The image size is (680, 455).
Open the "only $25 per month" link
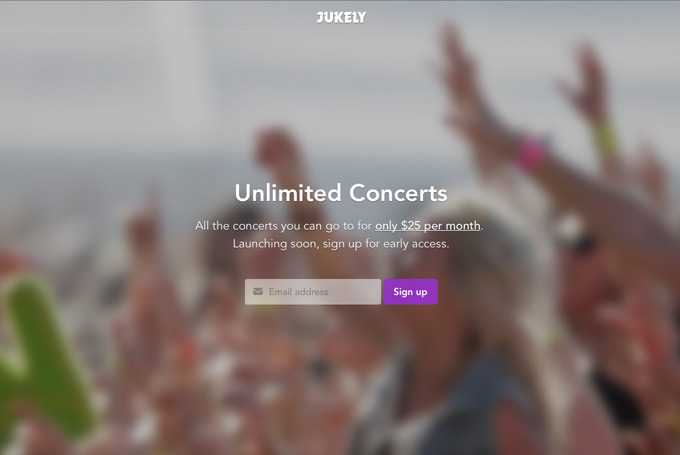tap(428, 226)
